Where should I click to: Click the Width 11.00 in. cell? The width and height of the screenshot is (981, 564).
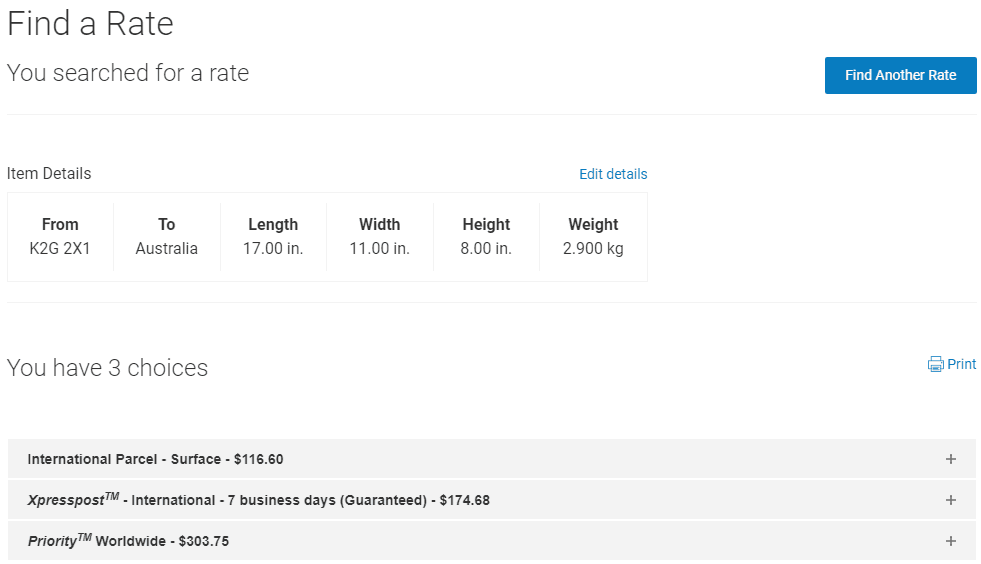pyautogui.click(x=380, y=237)
